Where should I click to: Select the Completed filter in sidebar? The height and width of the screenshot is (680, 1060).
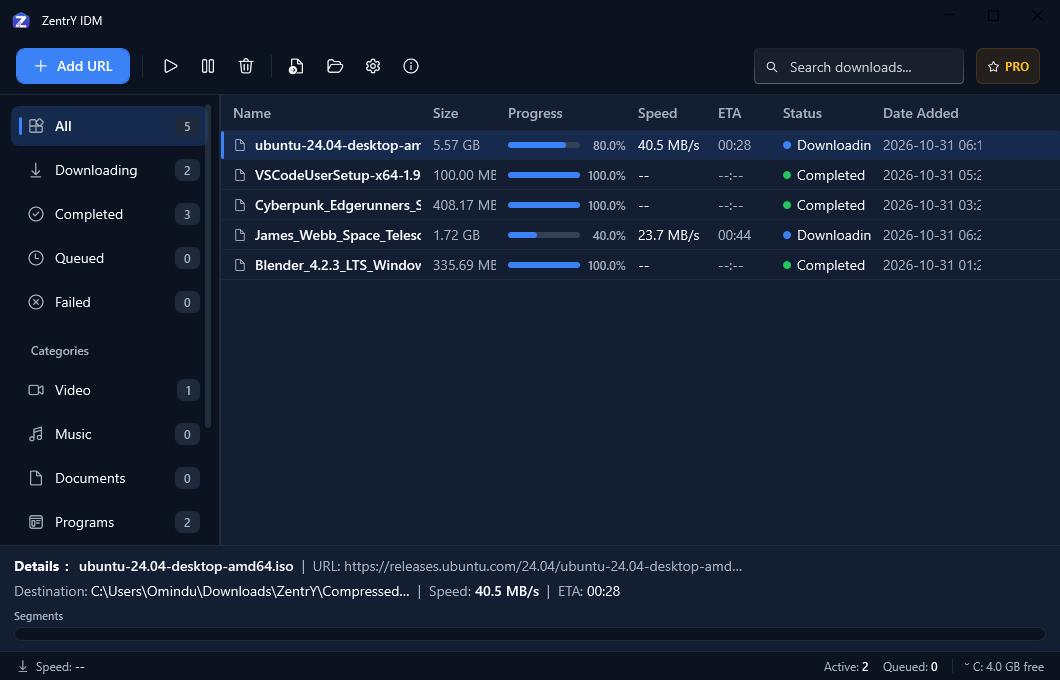click(108, 214)
